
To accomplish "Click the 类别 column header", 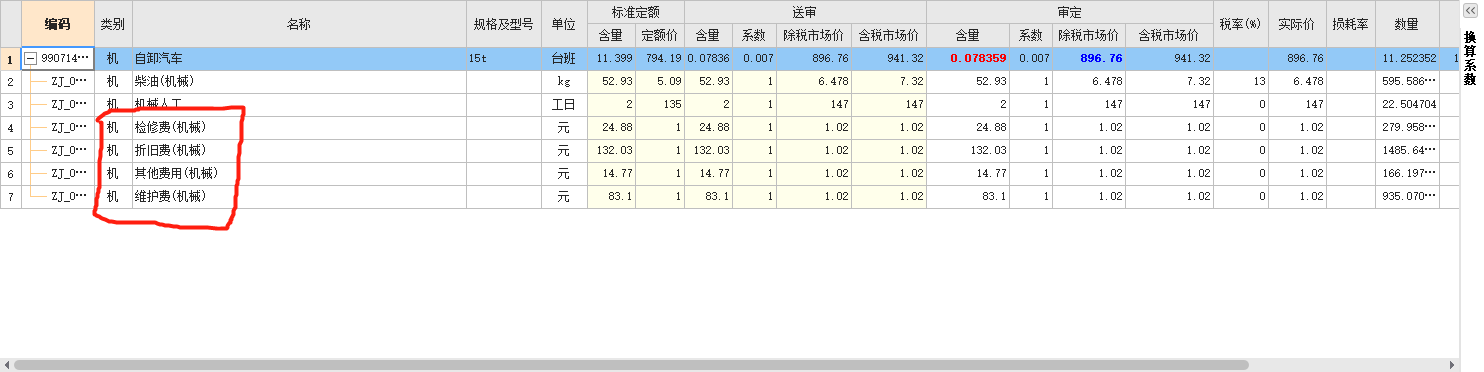I will (x=113, y=24).
